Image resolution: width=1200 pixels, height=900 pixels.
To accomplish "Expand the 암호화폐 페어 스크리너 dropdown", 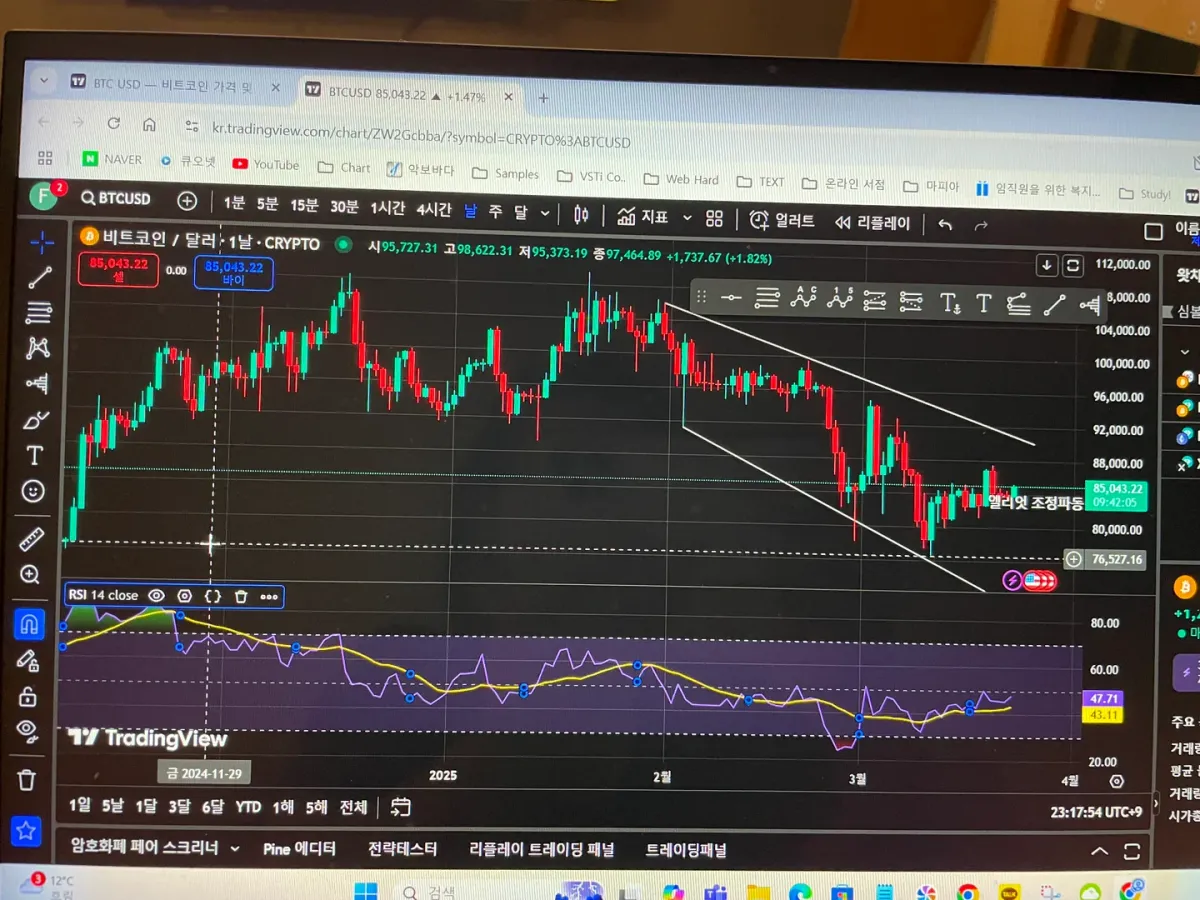I will coord(235,848).
